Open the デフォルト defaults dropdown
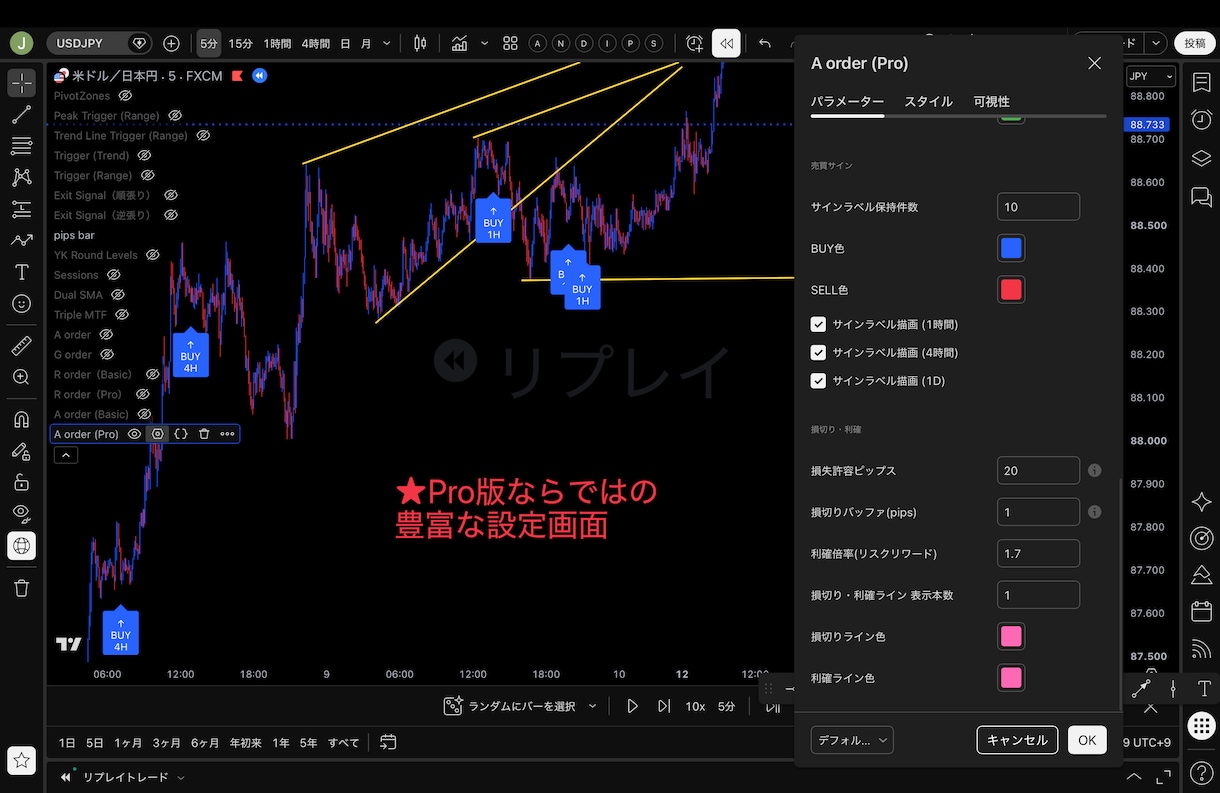The image size is (1220, 793). (852, 740)
